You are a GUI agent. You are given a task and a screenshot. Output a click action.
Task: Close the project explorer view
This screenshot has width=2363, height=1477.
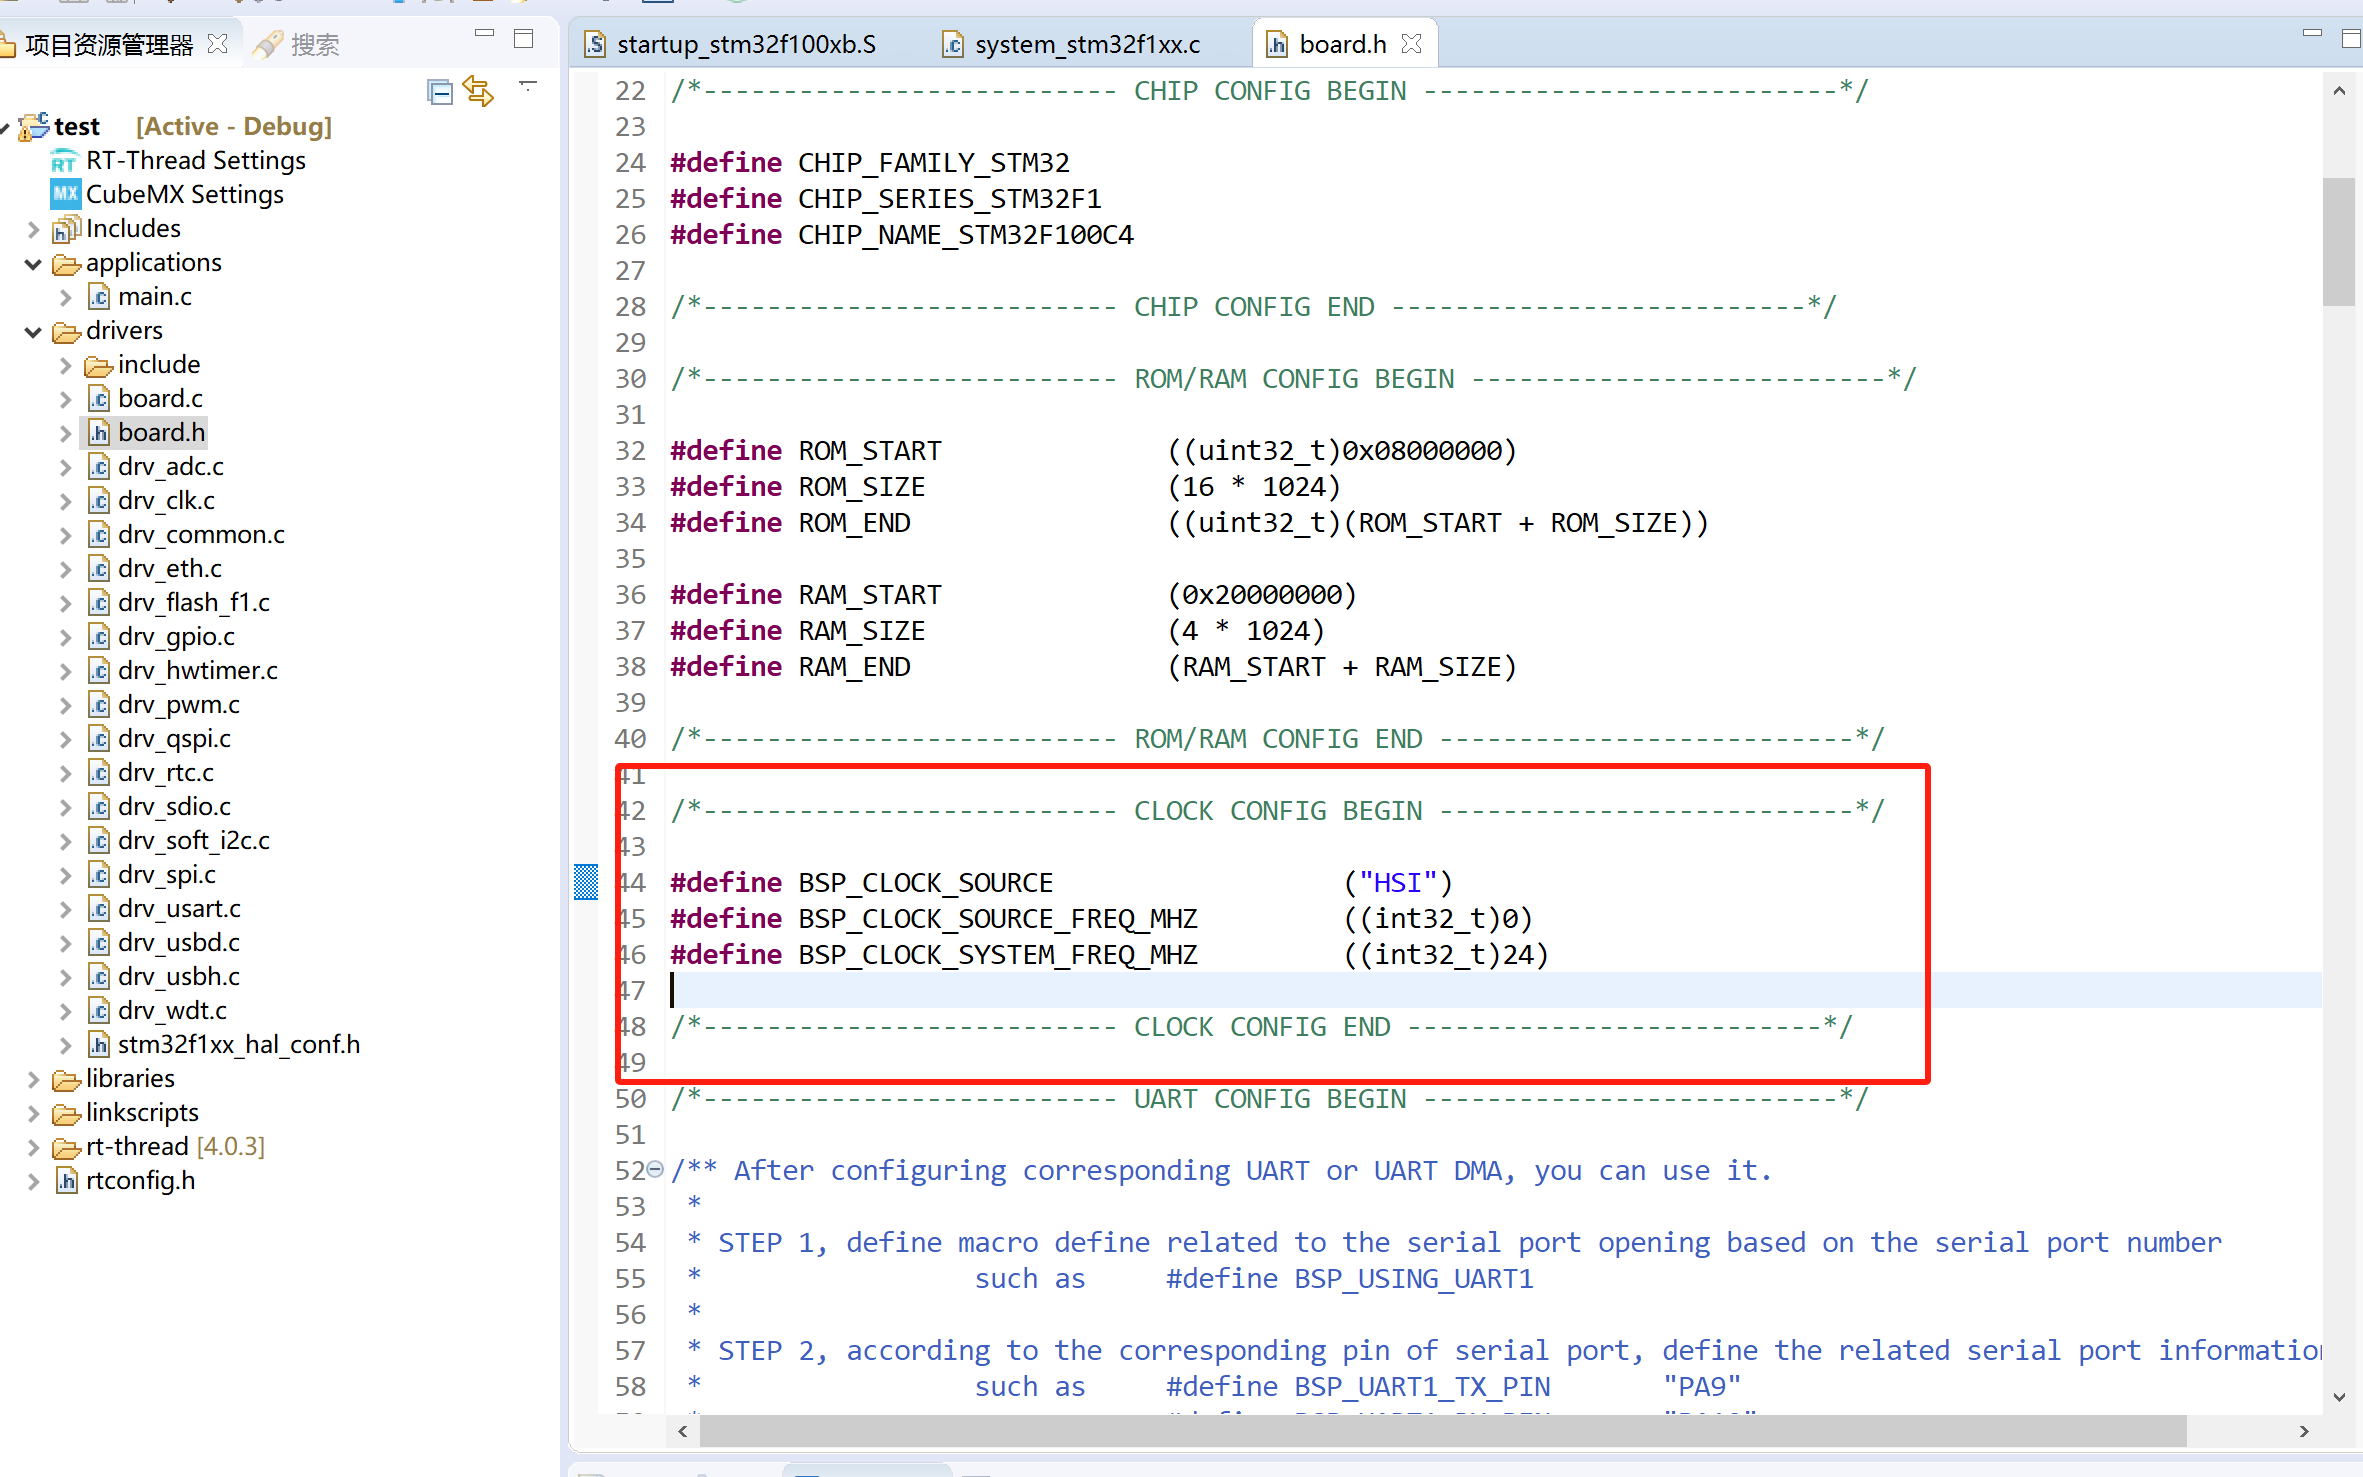pos(218,44)
